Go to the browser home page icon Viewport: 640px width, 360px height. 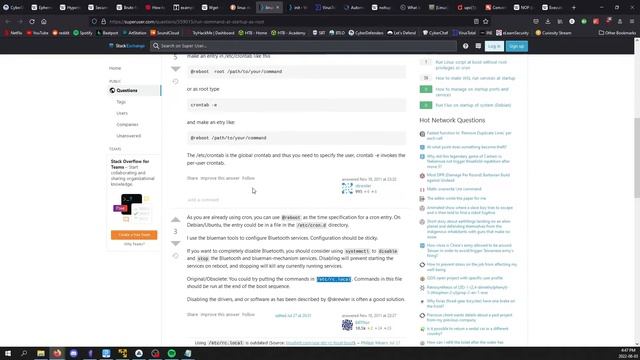pos(44,22)
